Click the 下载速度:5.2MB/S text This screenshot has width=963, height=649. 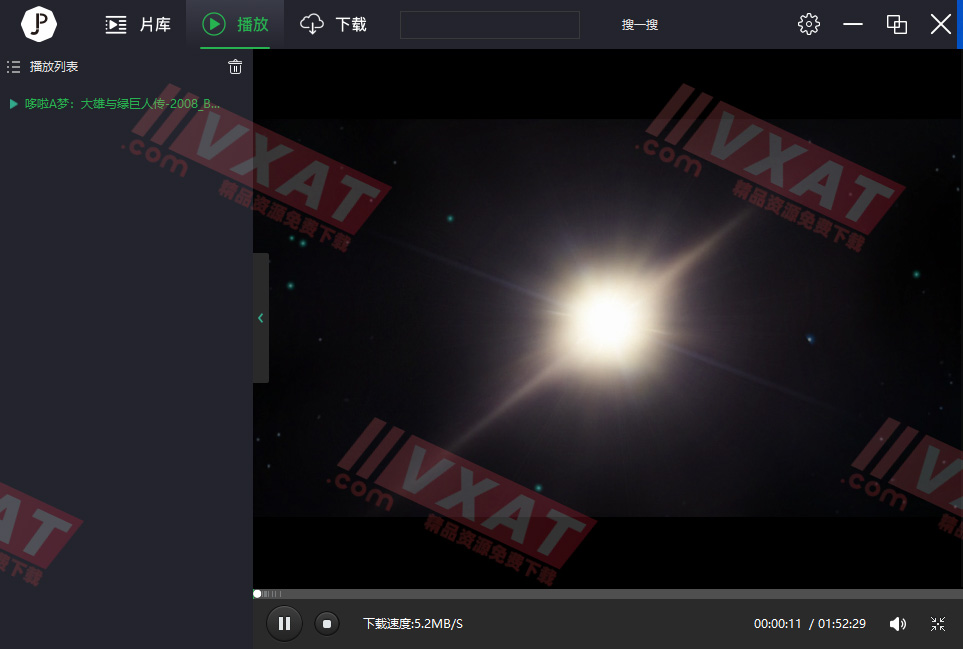click(413, 624)
